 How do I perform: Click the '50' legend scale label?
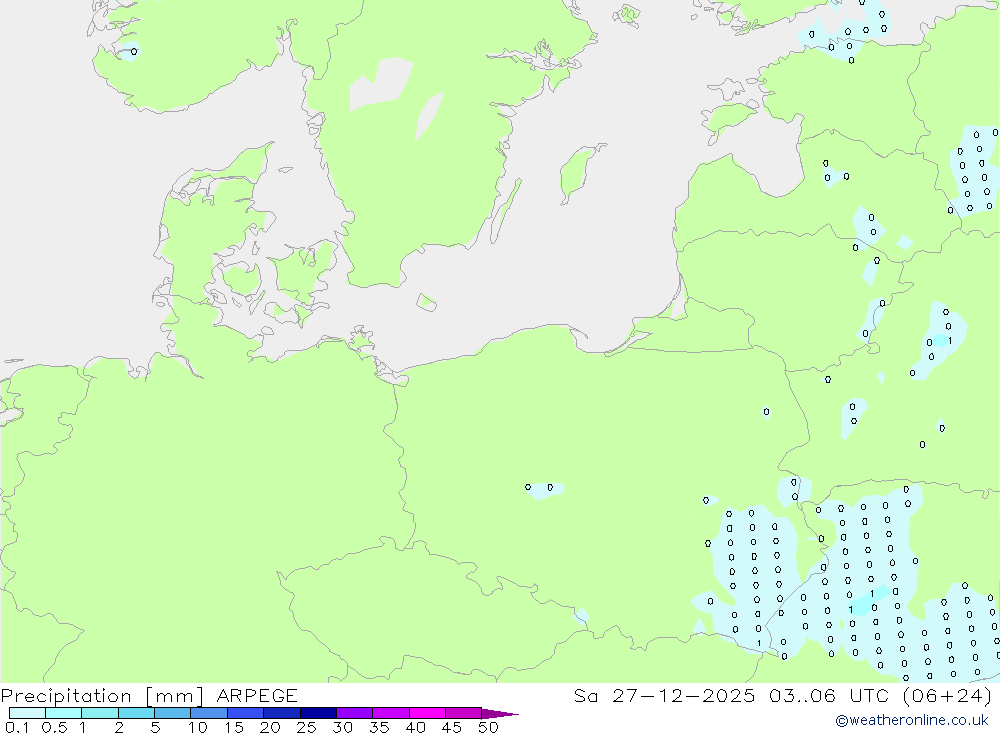[488, 727]
